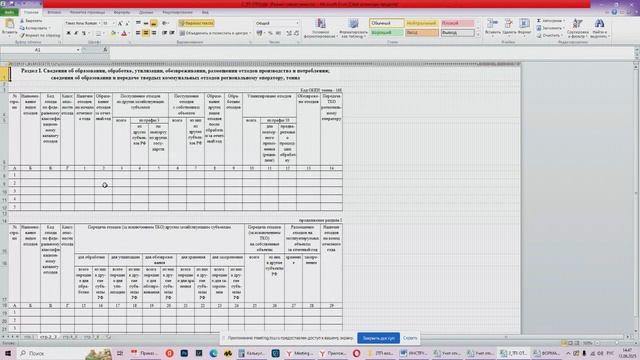Align text left
Image resolution: width=640 pixels, height=360 pixels.
tap(138, 33)
